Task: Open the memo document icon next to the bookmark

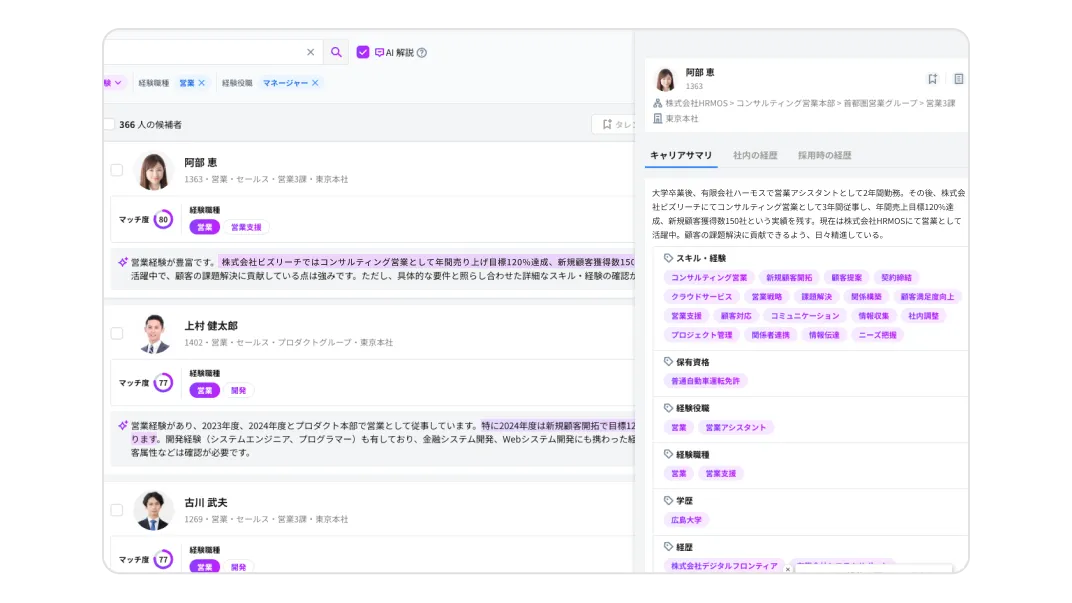Action: click(959, 78)
